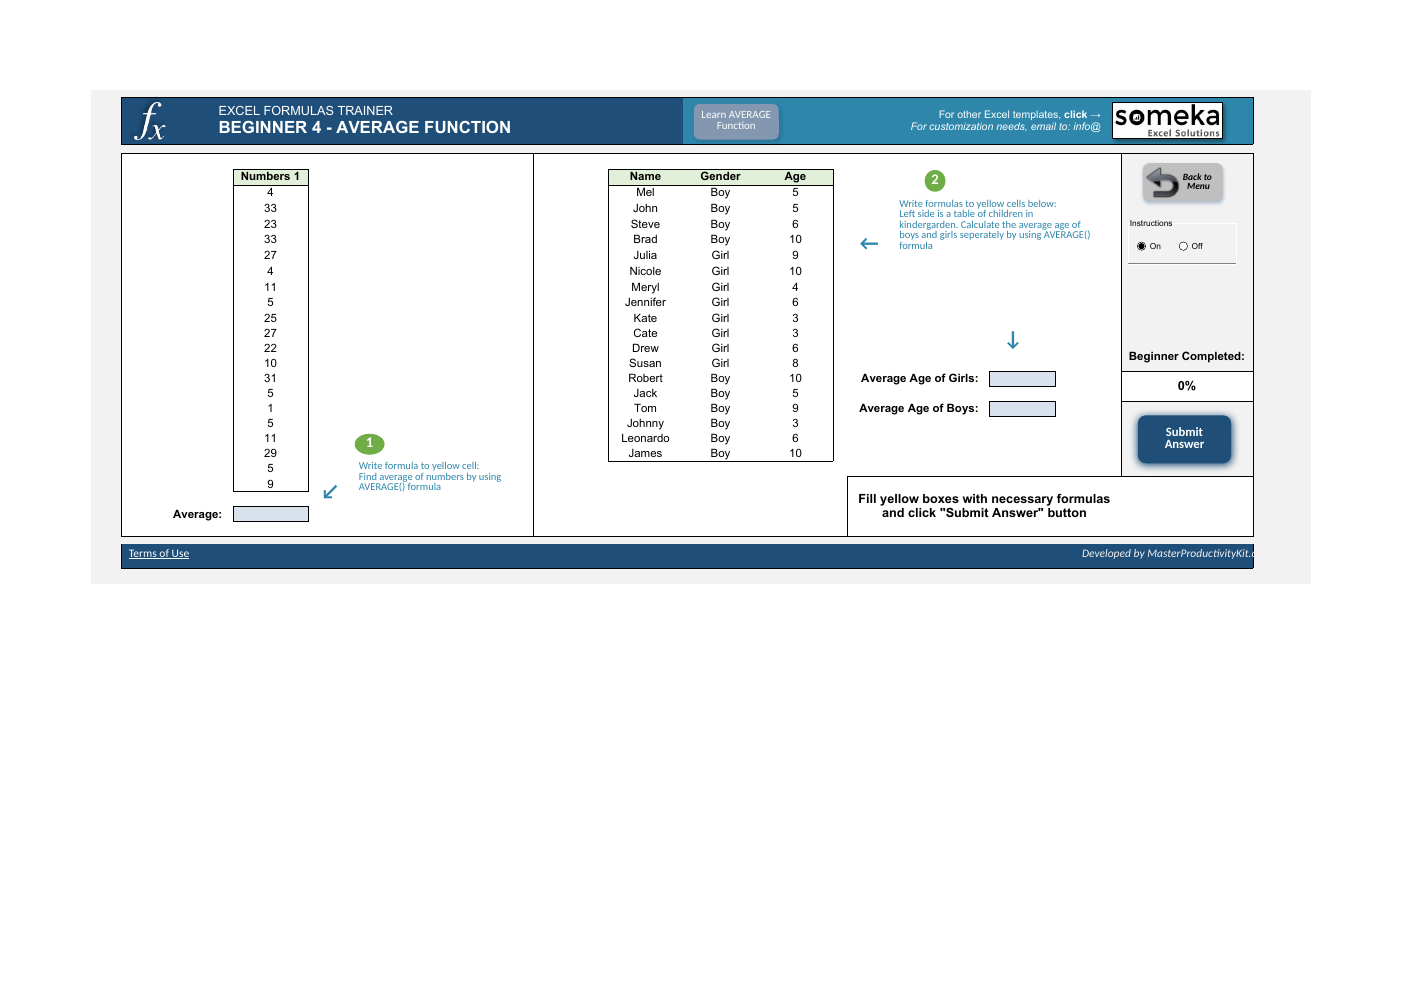The image size is (1404, 993).
Task: Click the value 25 in Numbers 1
Action: click(270, 319)
